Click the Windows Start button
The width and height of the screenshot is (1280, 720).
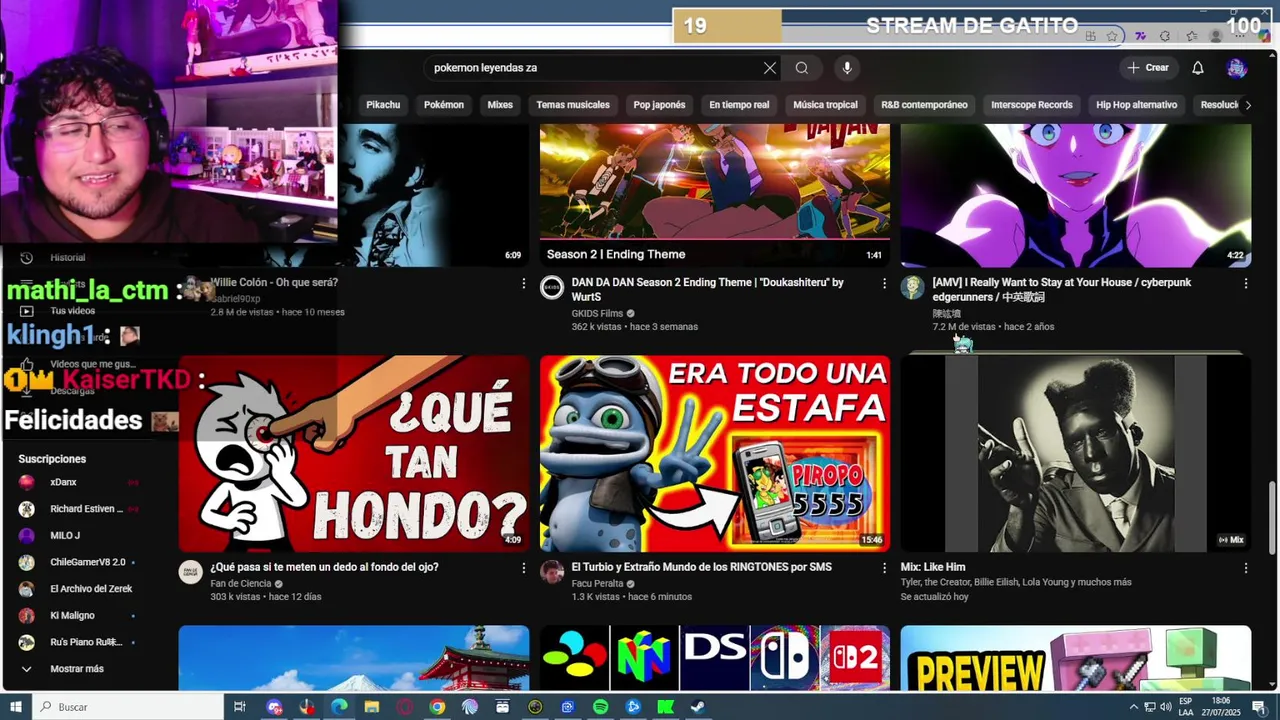(x=15, y=707)
